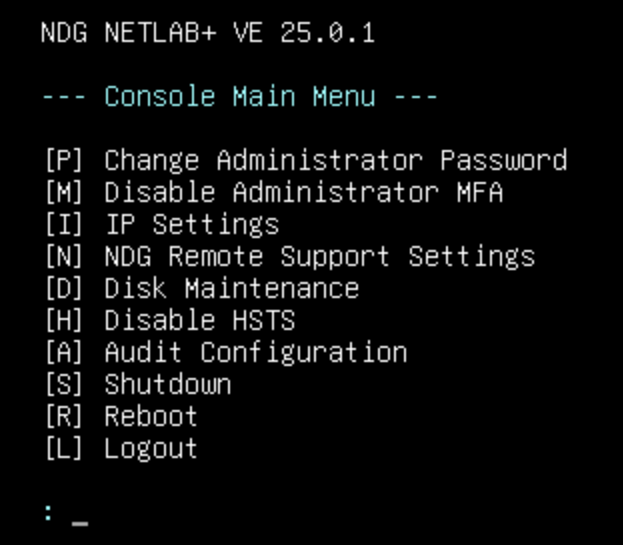Click the NDG NETLAB+ VE version title
Image resolution: width=623 pixels, height=545 pixels.
pyautogui.click(x=207, y=33)
